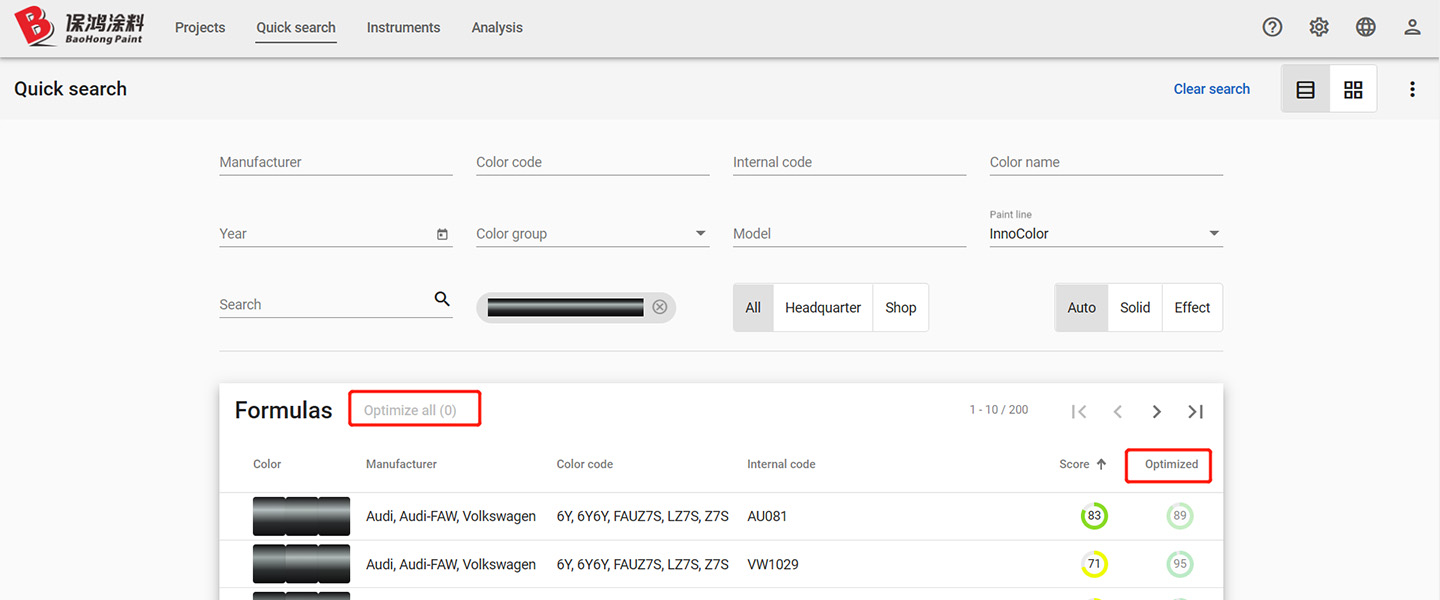1440x600 pixels.
Task: Open the help question mark icon
Action: tap(1272, 27)
